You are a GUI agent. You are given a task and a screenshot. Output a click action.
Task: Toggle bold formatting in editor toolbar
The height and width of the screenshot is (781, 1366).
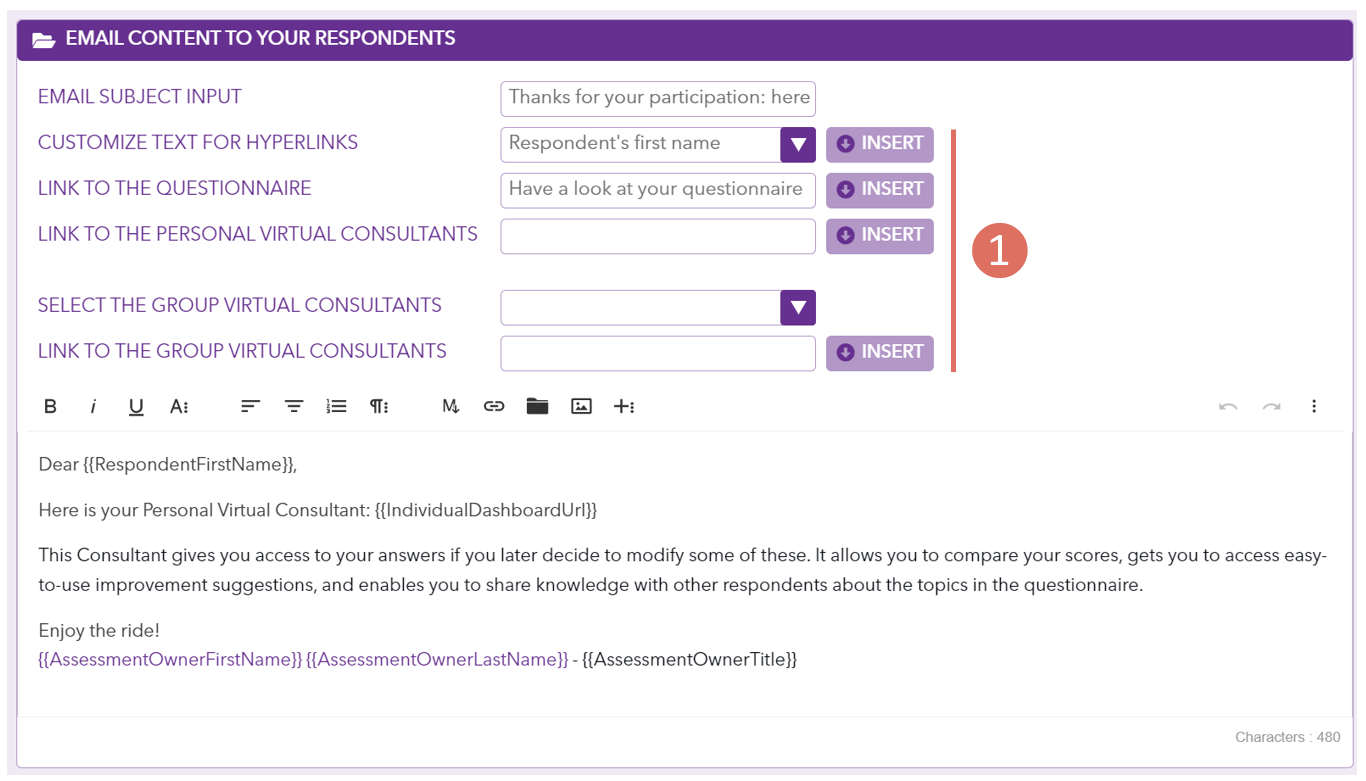coord(50,406)
